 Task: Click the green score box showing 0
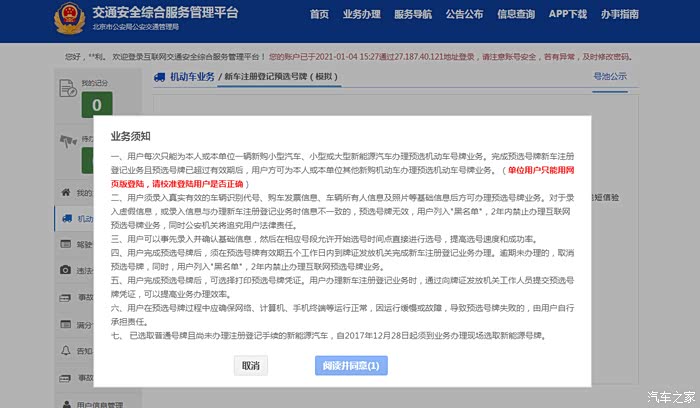(96, 104)
